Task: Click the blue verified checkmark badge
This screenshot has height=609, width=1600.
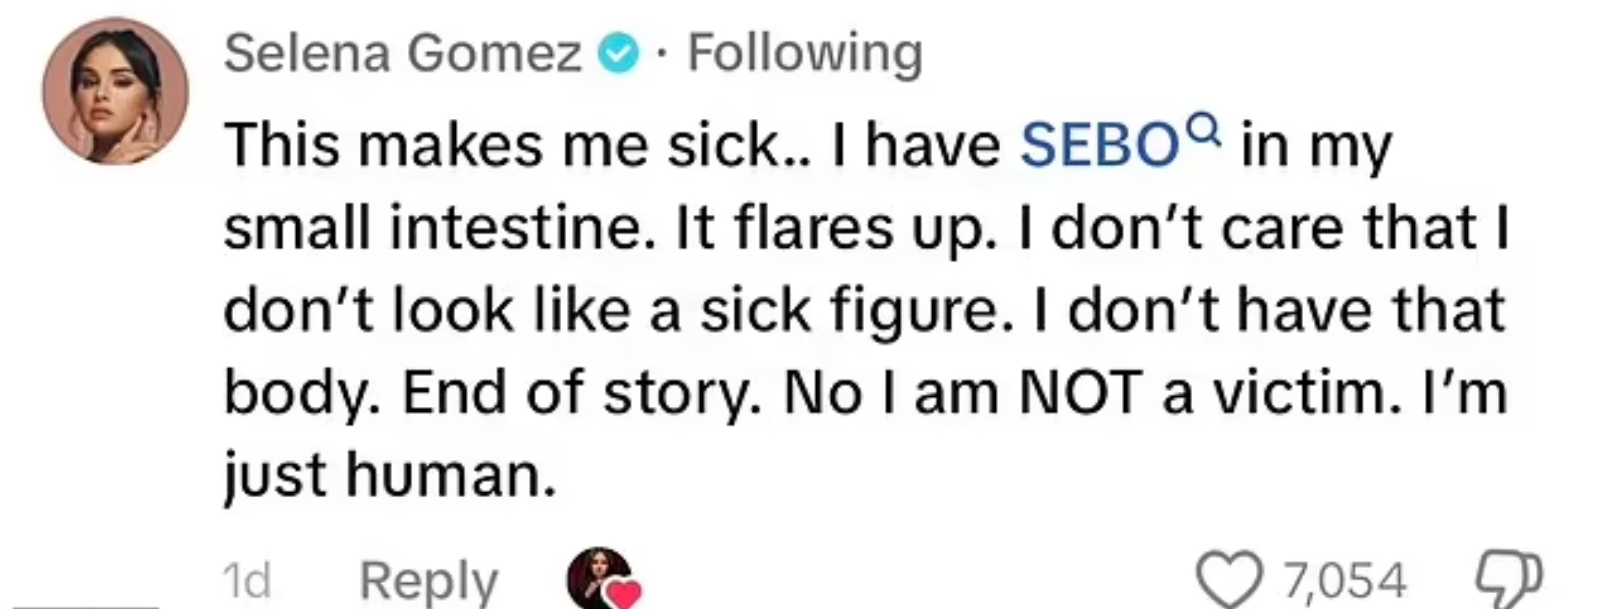Action: click(618, 53)
